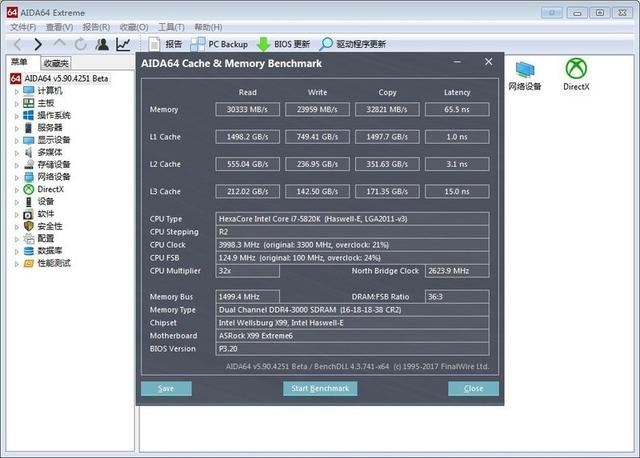
Task: Select the 计算机 computer tree icon
Action: [x=29, y=91]
